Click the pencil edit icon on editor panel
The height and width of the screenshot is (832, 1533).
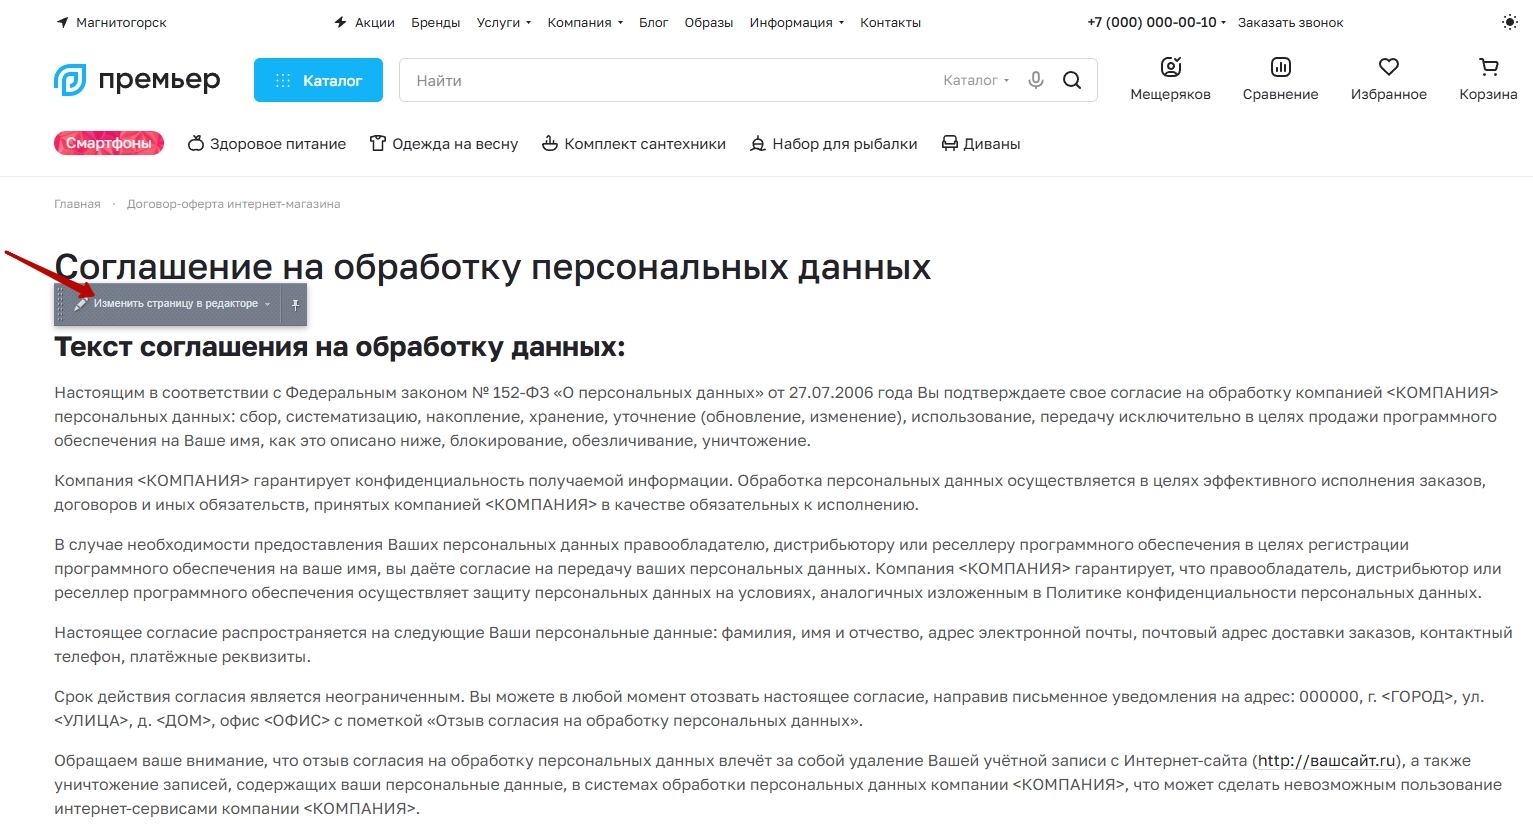(82, 303)
